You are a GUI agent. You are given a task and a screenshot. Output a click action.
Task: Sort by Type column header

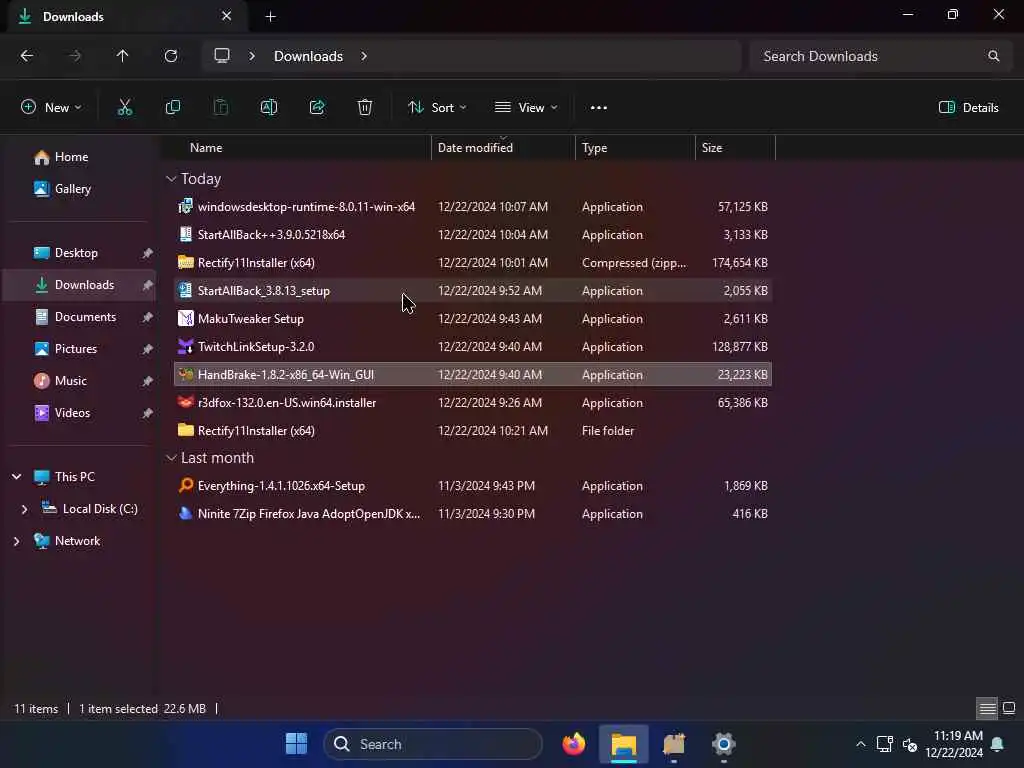tap(635, 148)
